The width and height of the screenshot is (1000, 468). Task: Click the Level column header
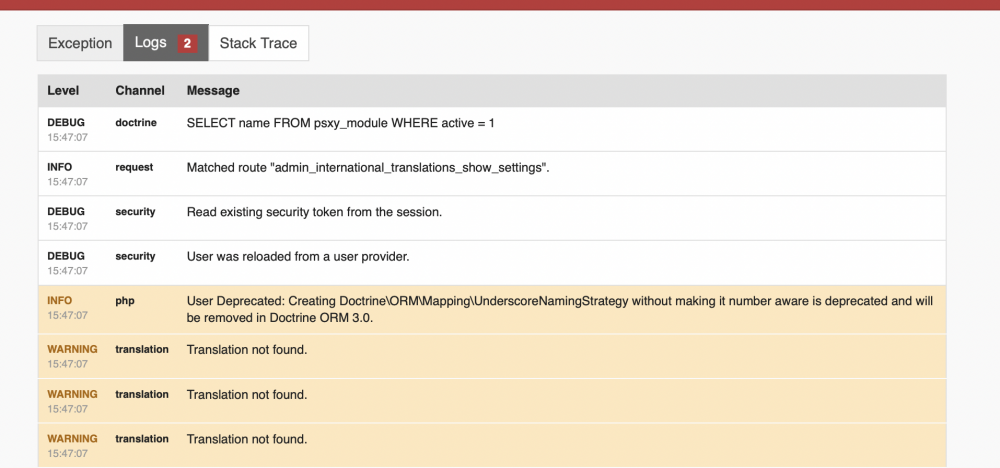coord(63,90)
